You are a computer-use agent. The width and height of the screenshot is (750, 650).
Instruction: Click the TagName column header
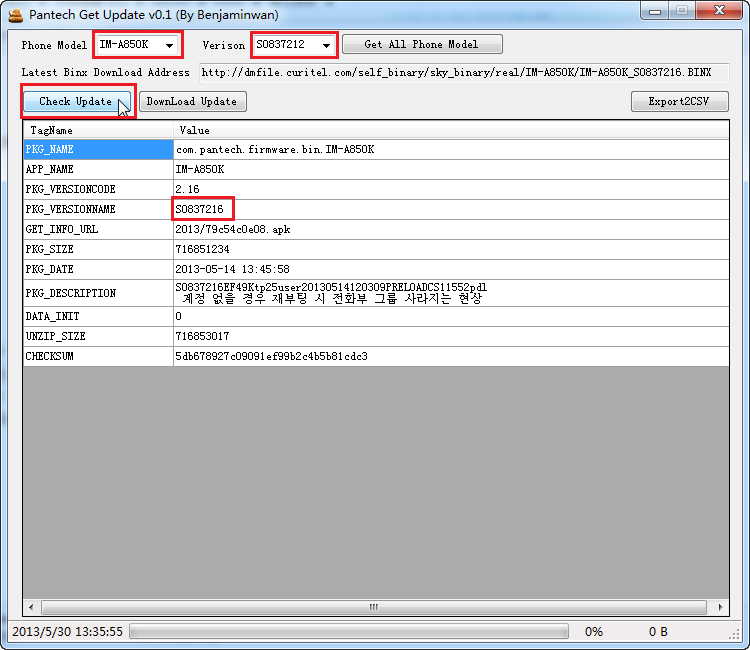pyautogui.click(x=98, y=130)
